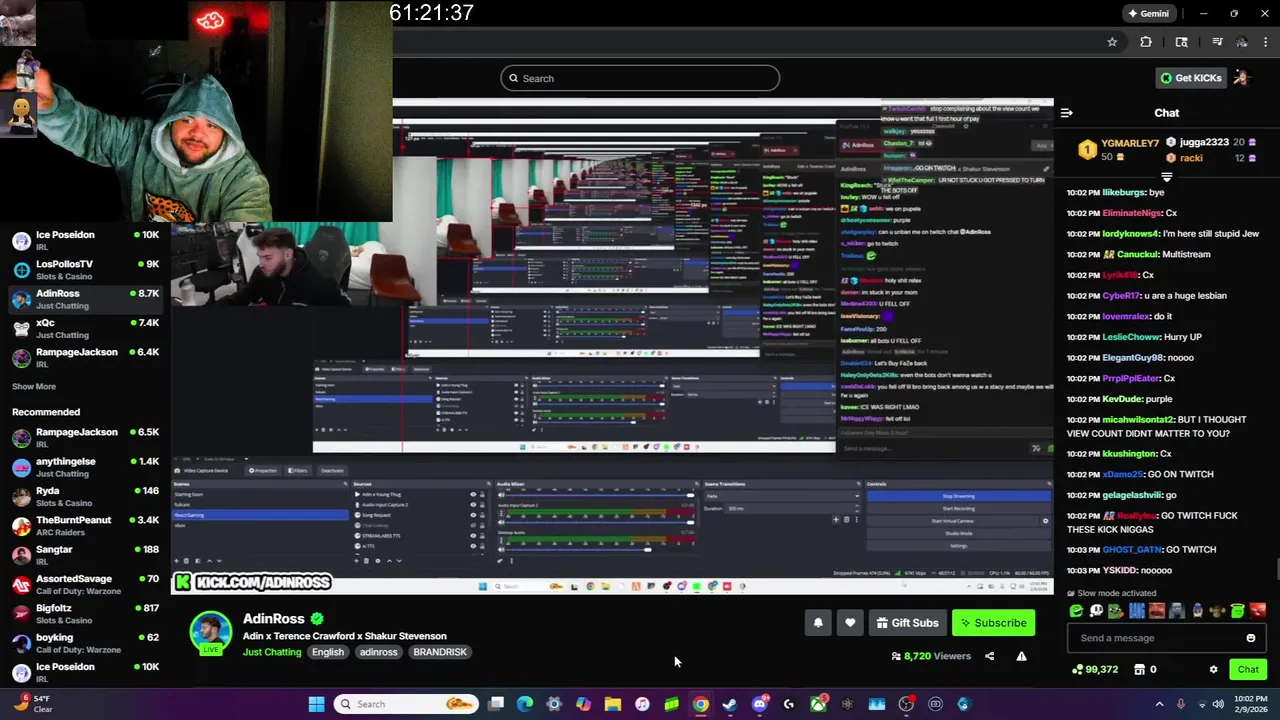Image resolution: width=1280 pixels, height=720 pixels.
Task: Open the Windows Start menu
Action: coord(316,704)
